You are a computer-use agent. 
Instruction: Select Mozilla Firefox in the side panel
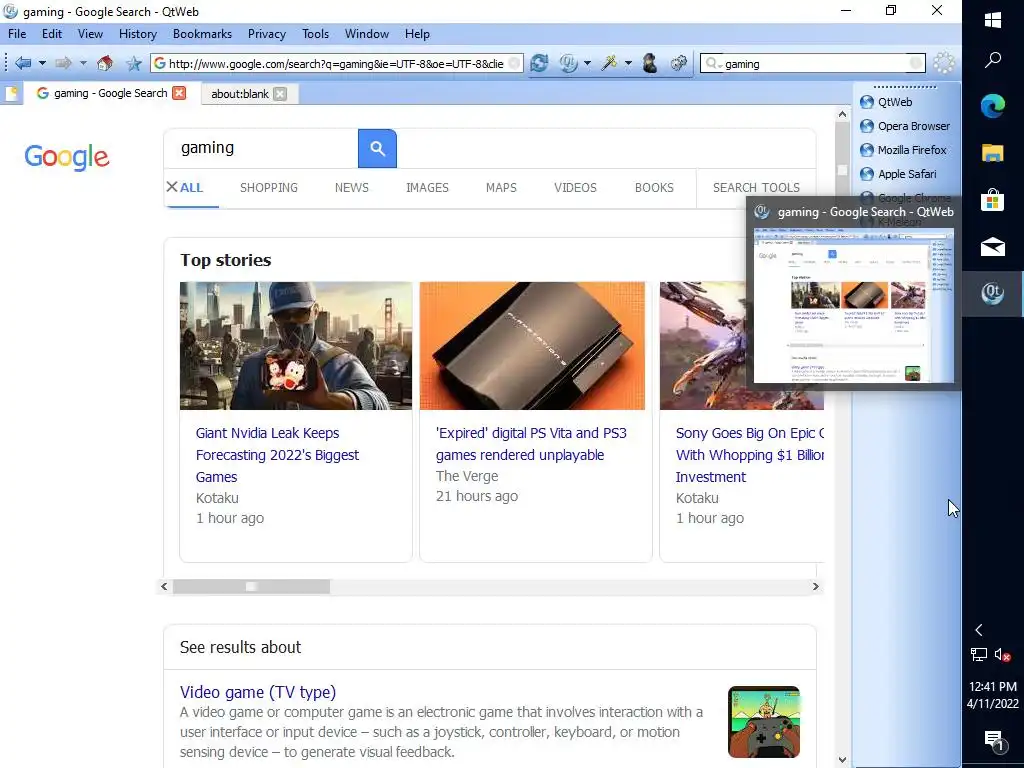click(x=903, y=150)
